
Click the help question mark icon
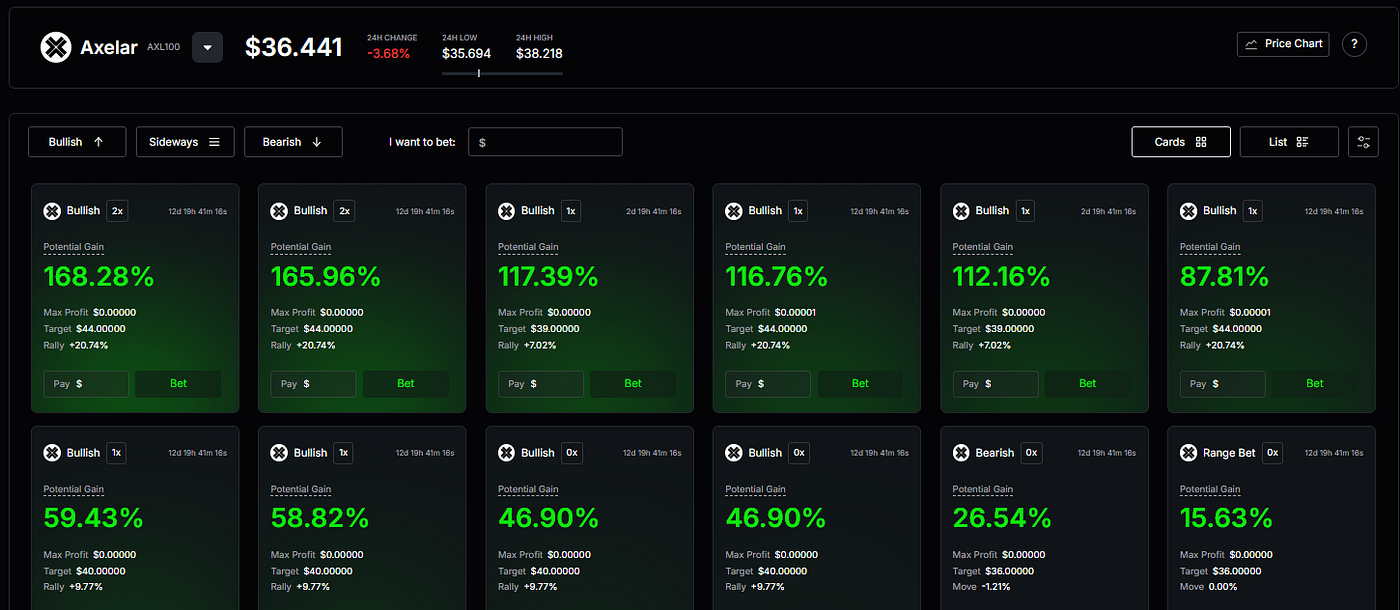[x=1354, y=44]
